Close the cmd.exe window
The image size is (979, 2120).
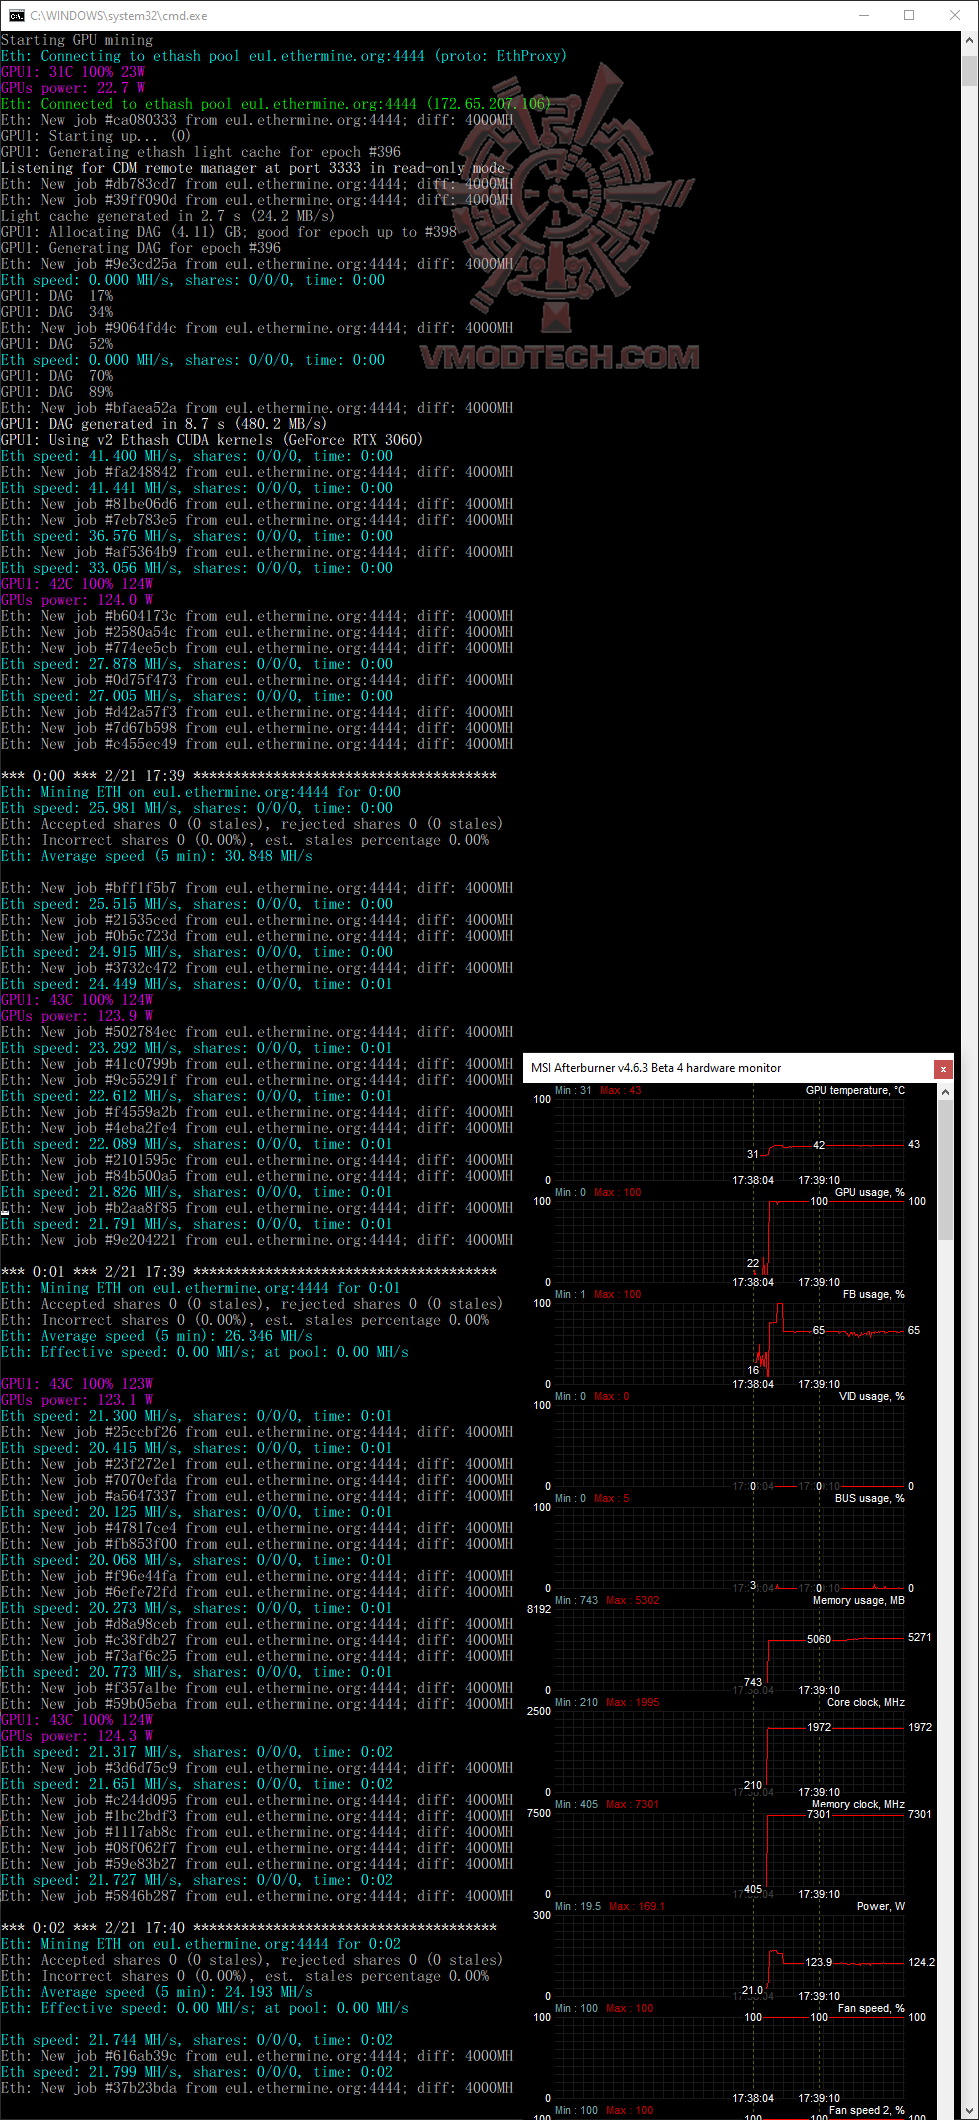click(955, 15)
